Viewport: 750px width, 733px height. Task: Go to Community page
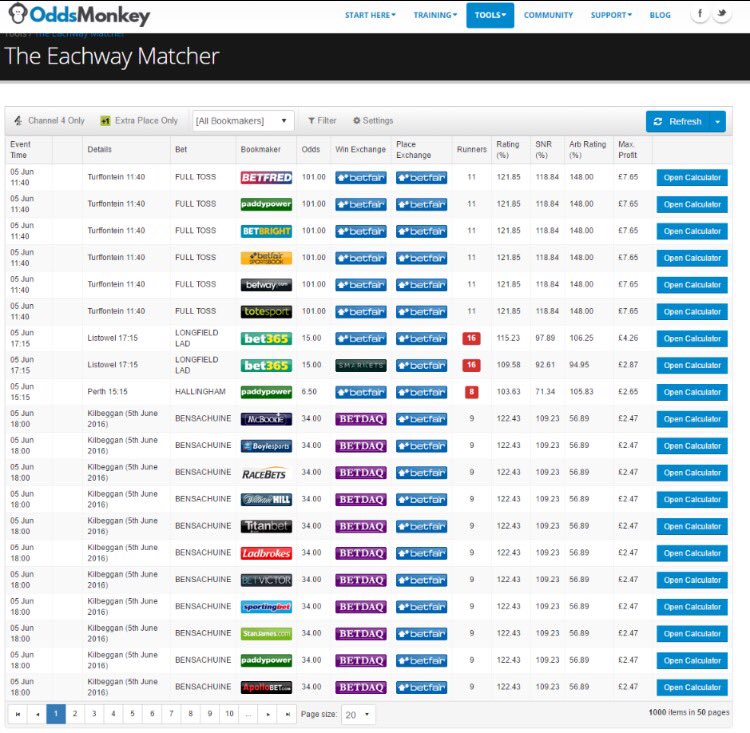(x=548, y=15)
